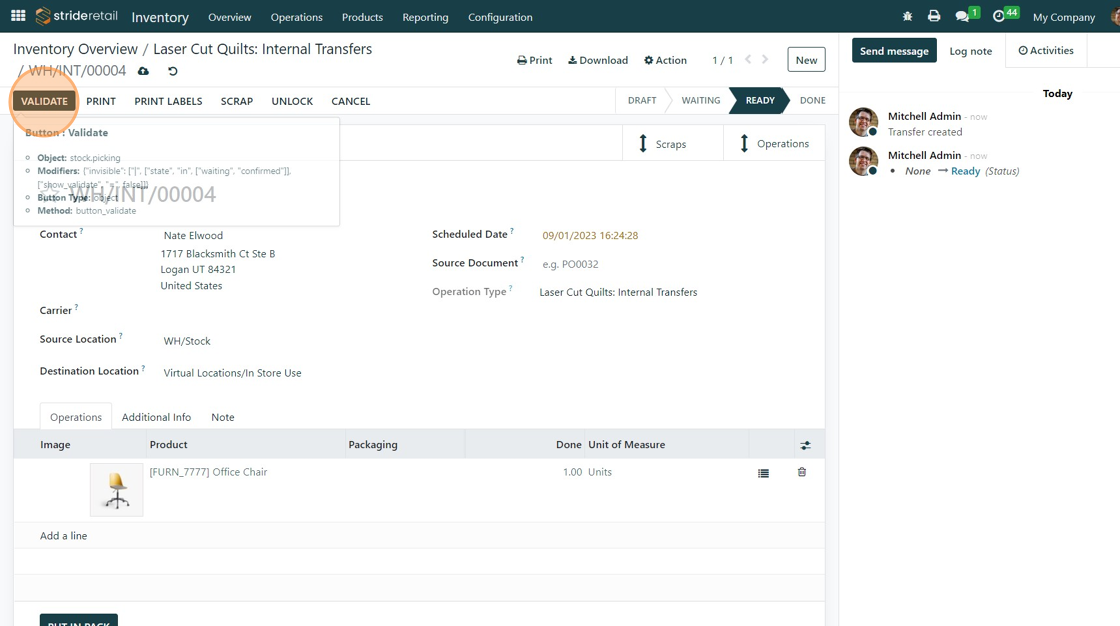This screenshot has height=626, width=1120.
Task: Click the cloud save icon
Action: tap(144, 71)
